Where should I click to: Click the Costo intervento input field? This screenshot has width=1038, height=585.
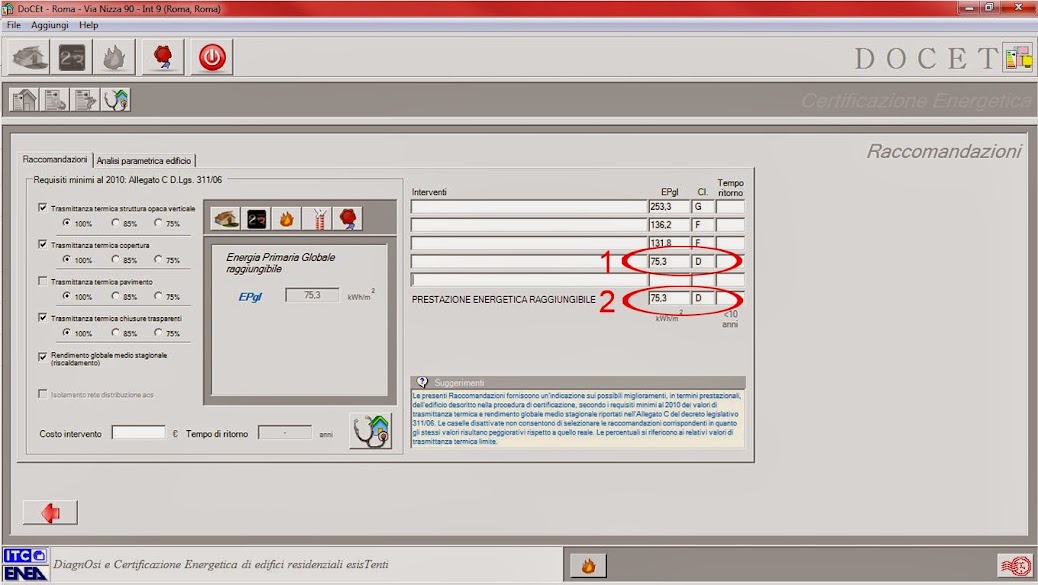138,433
